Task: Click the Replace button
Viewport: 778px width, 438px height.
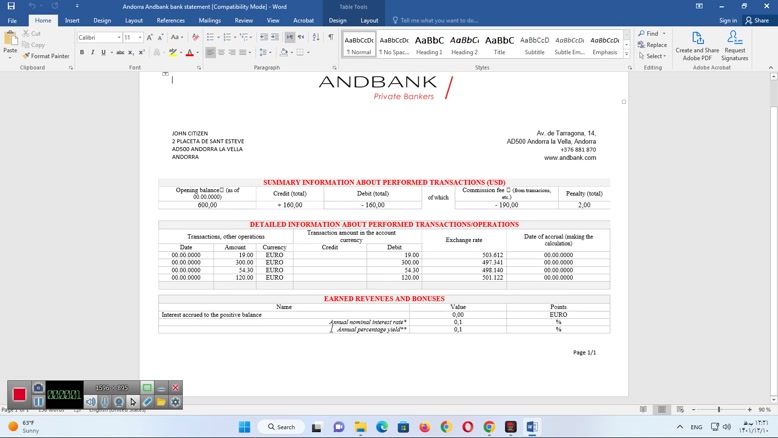Action: [653, 45]
